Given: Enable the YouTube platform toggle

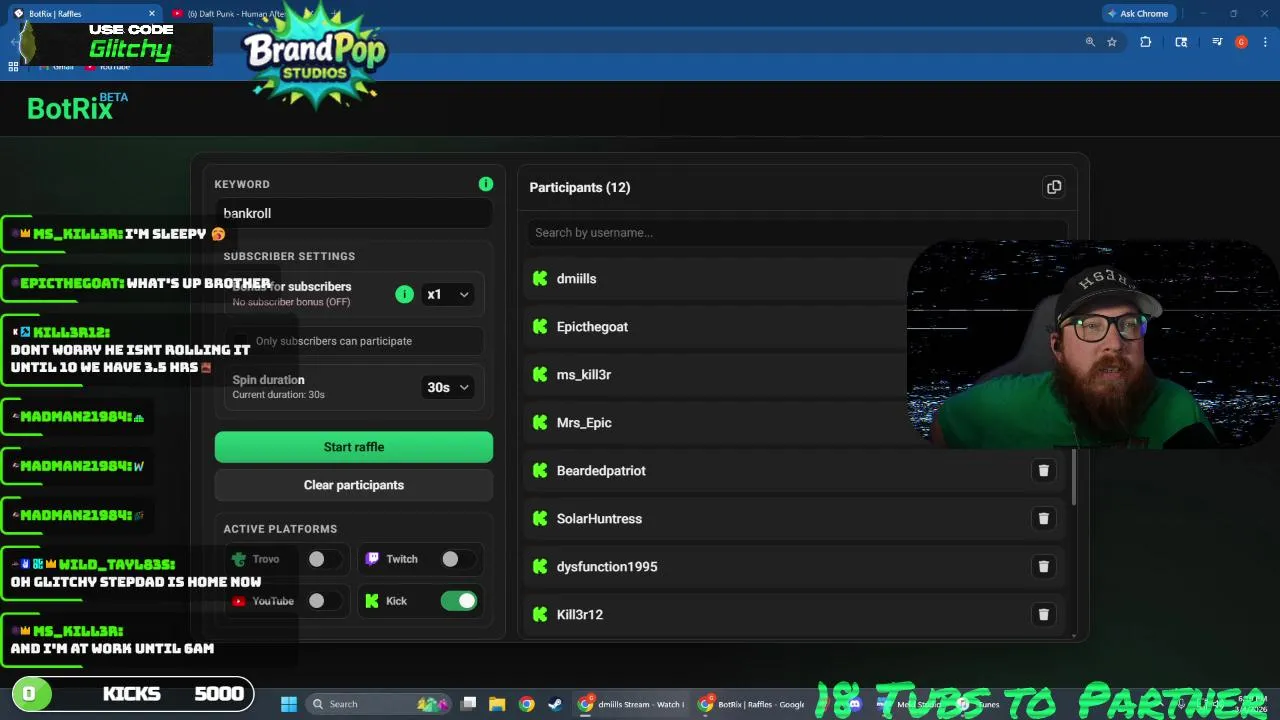Looking at the screenshot, I should coord(324,601).
